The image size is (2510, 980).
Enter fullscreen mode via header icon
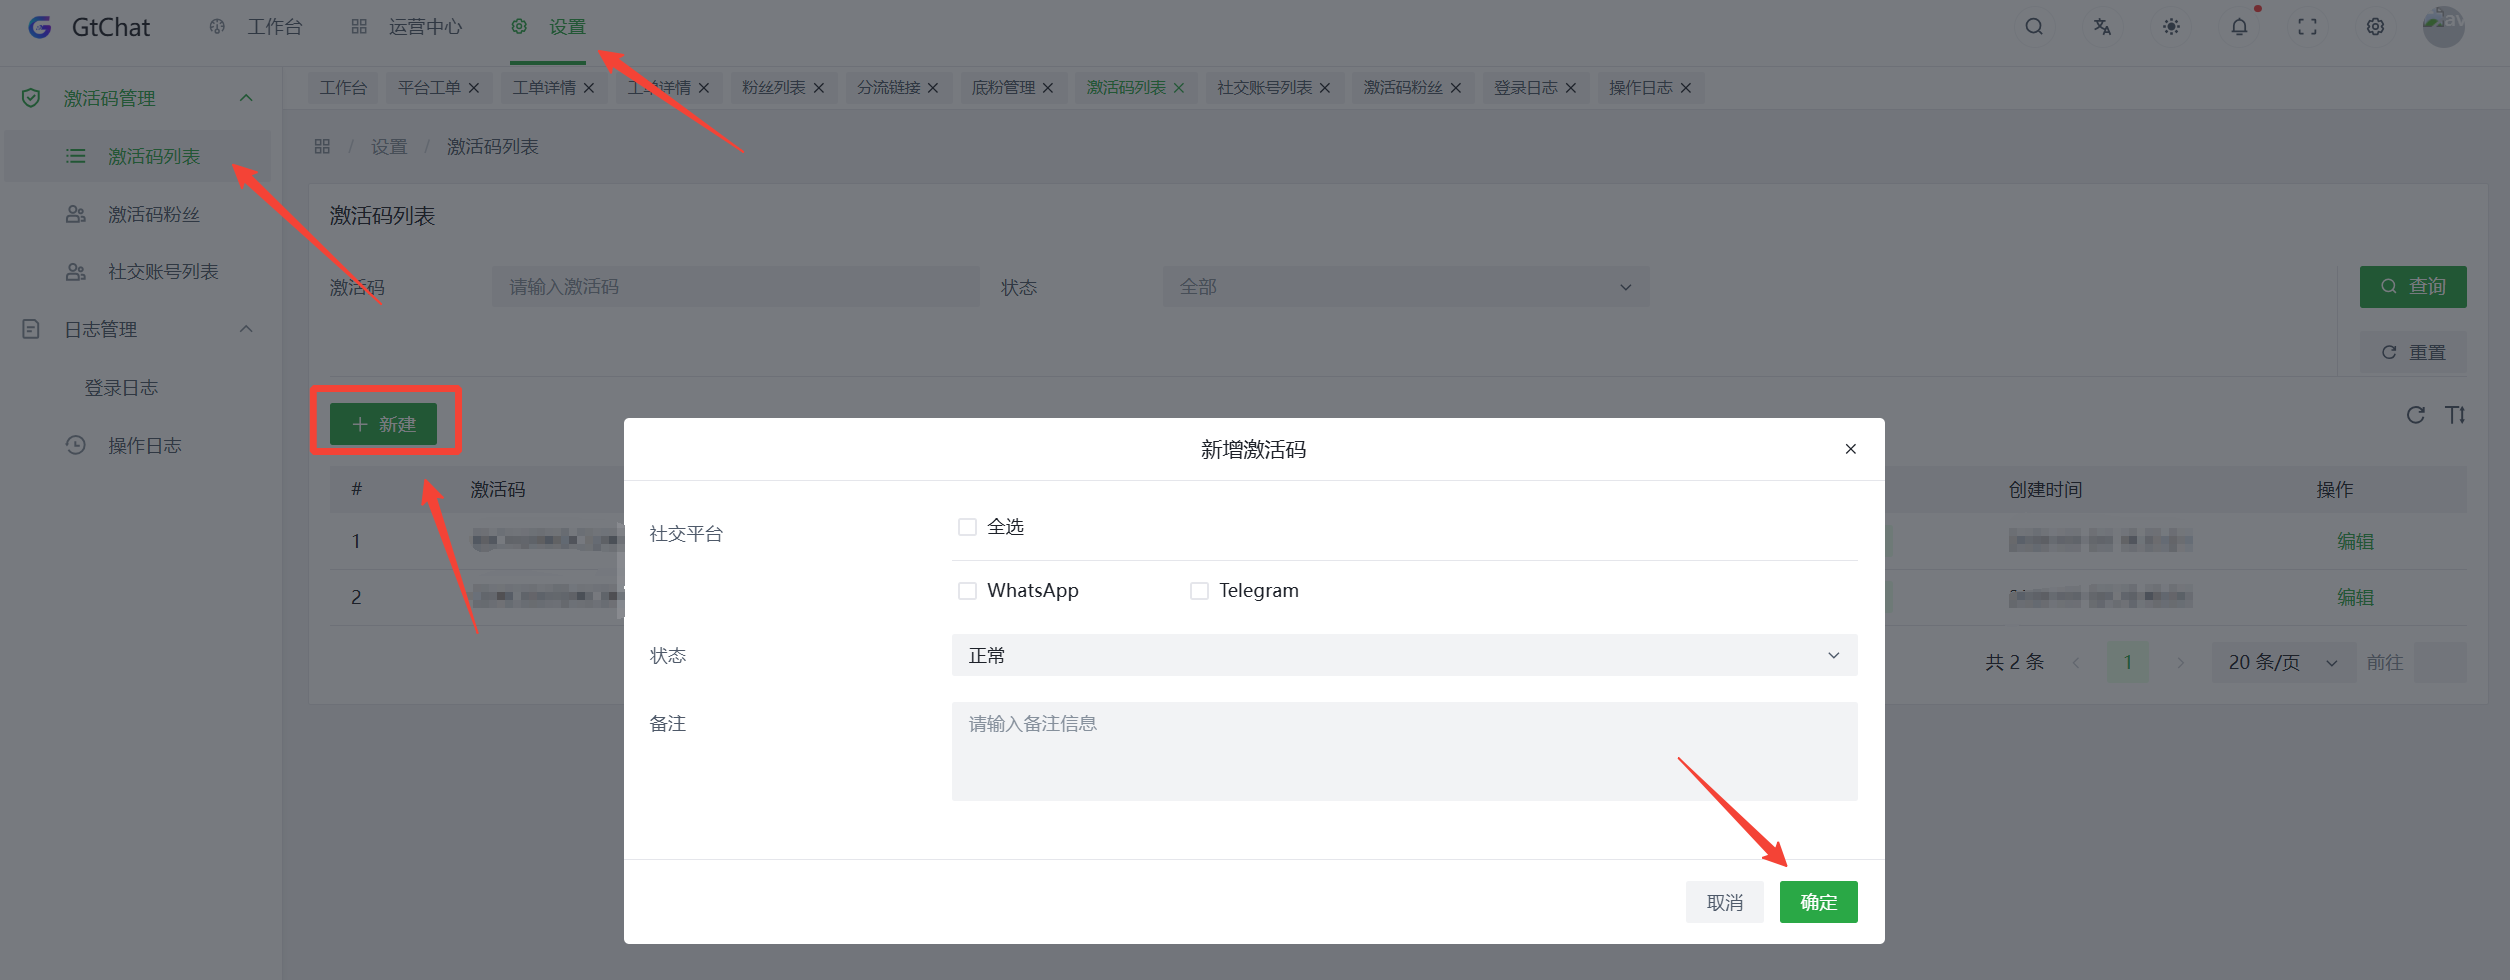(x=2307, y=27)
